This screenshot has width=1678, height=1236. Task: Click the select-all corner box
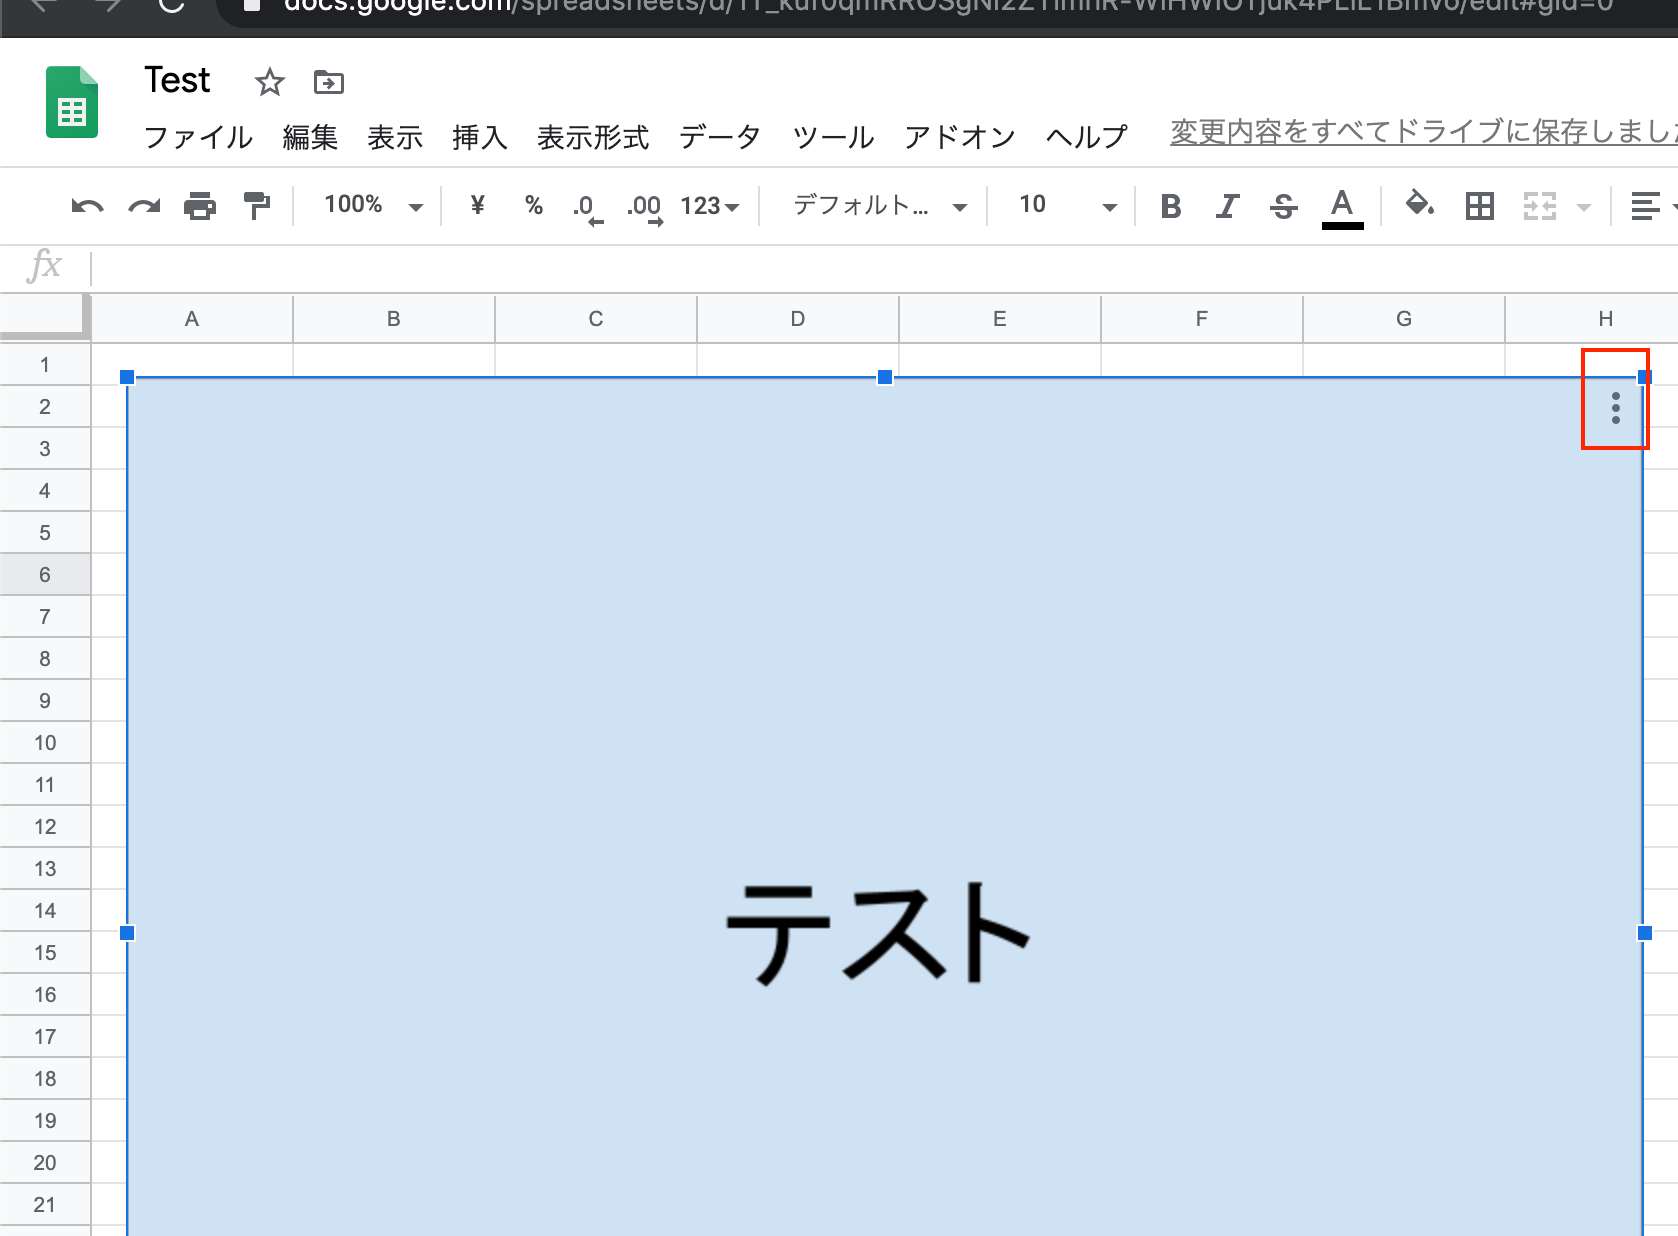tap(45, 319)
